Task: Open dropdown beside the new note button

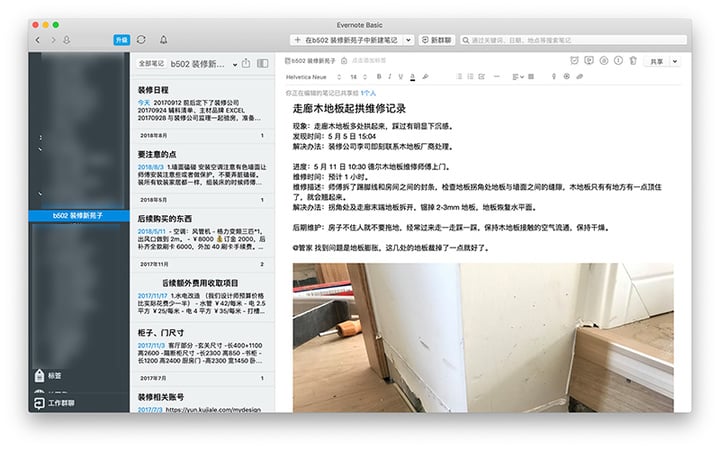Action: (409, 40)
